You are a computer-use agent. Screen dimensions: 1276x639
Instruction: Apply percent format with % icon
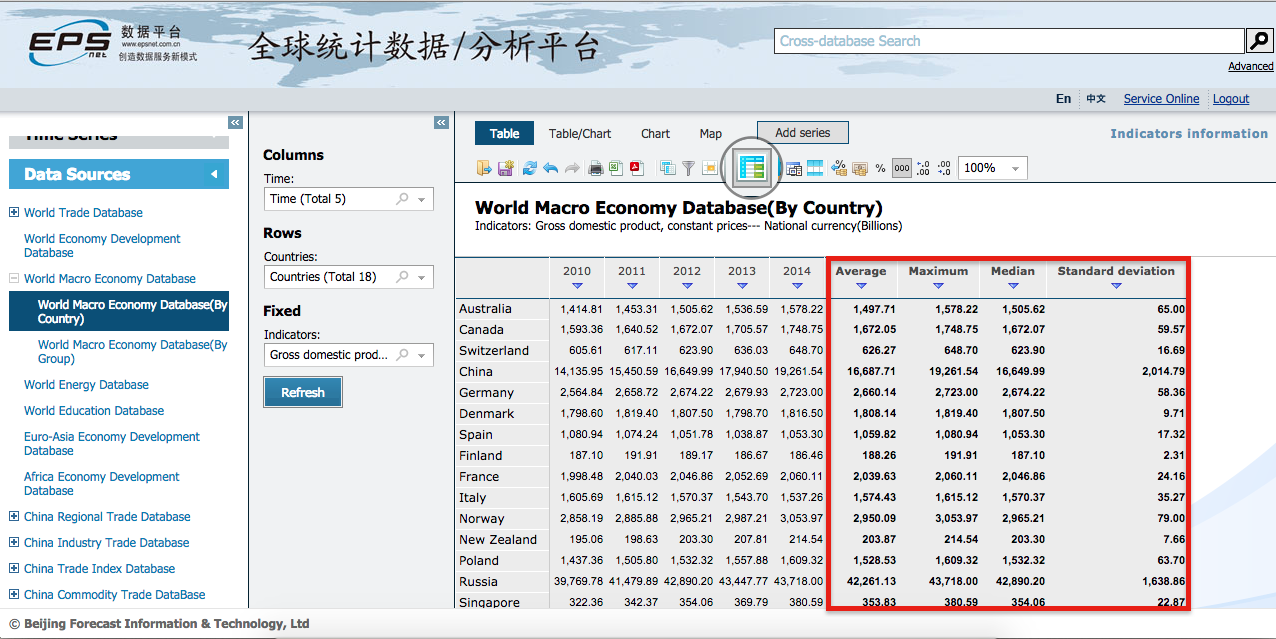pos(881,168)
